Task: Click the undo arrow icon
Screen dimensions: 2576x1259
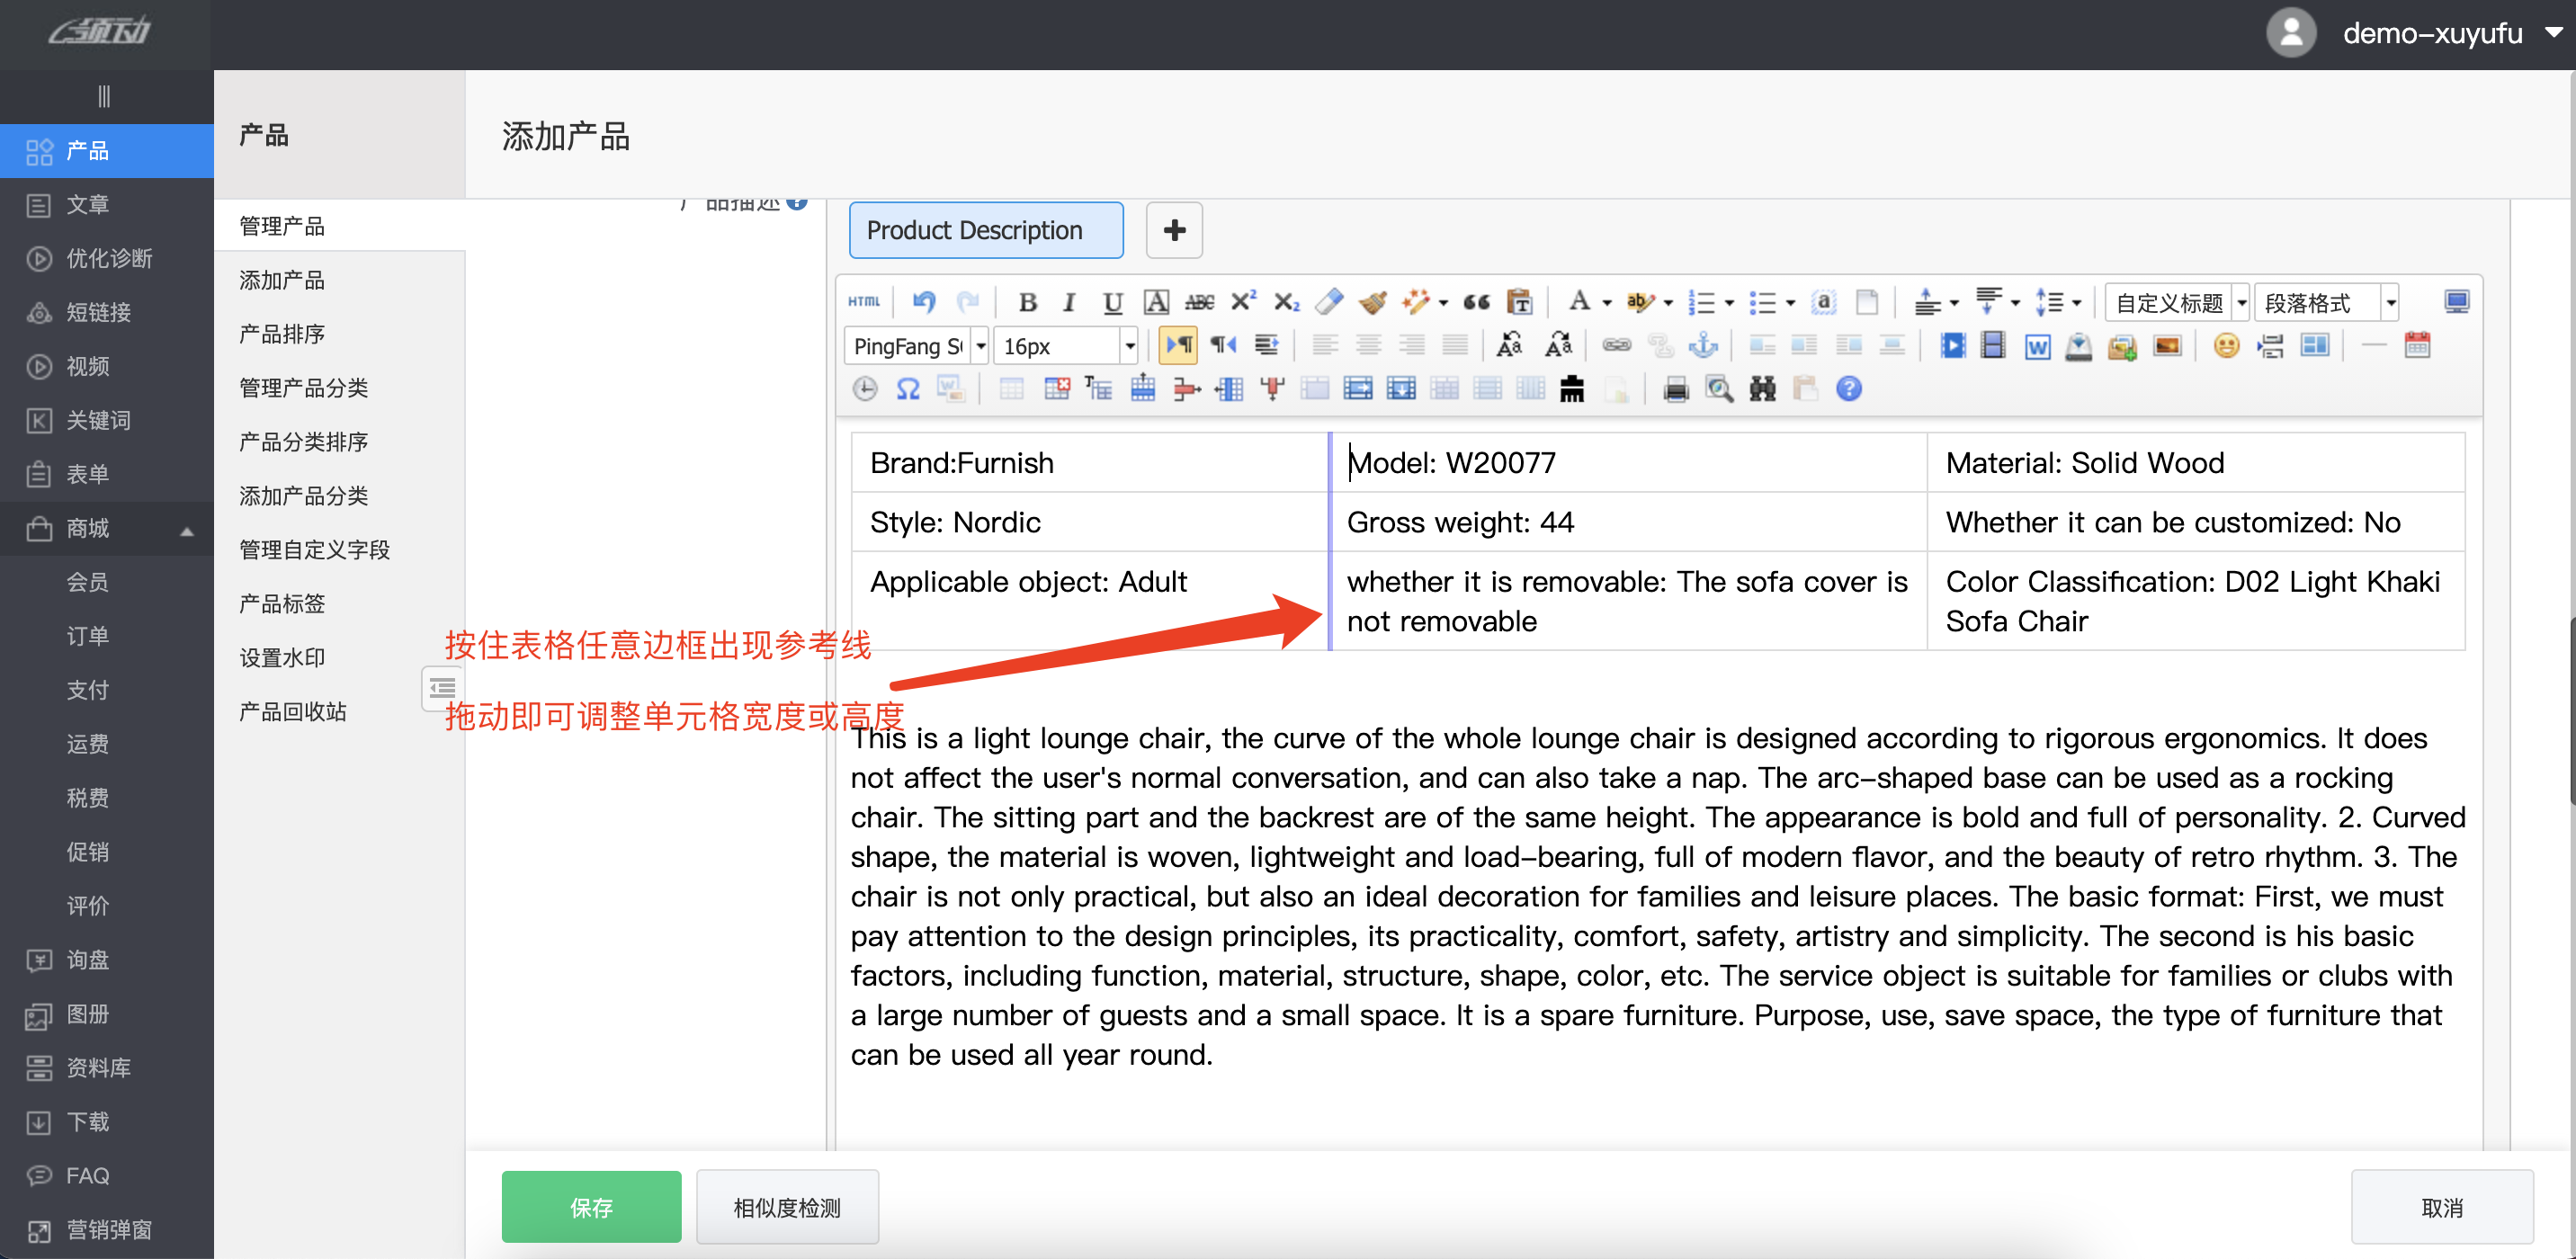Action: (924, 301)
